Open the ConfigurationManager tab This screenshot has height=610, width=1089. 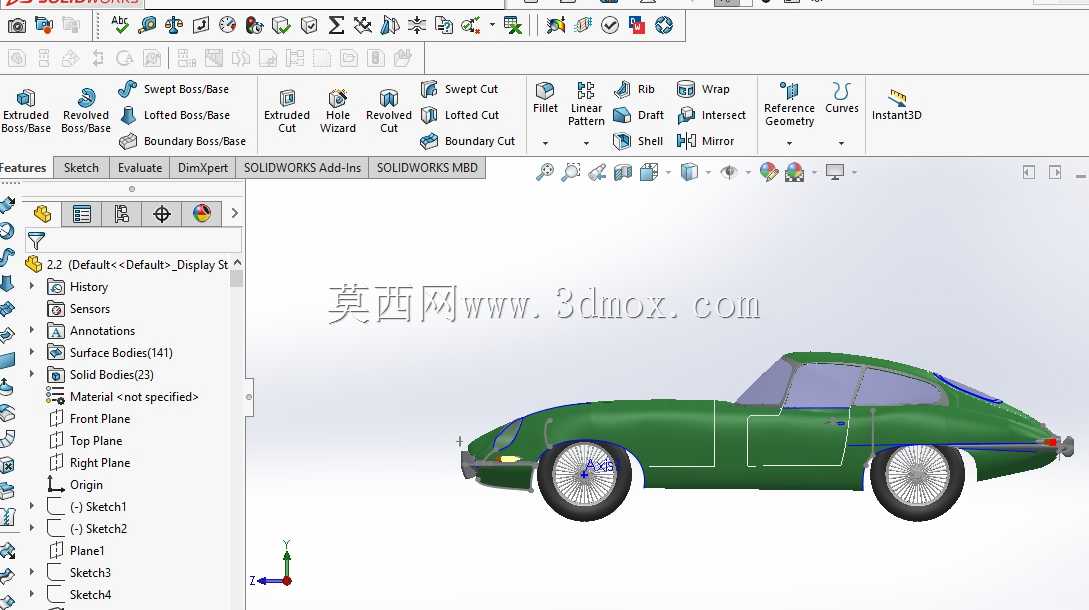click(122, 214)
